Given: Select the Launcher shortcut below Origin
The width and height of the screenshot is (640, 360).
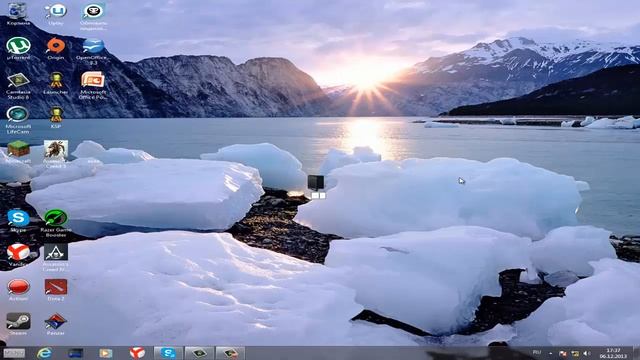Looking at the screenshot, I should pyautogui.click(x=56, y=83).
